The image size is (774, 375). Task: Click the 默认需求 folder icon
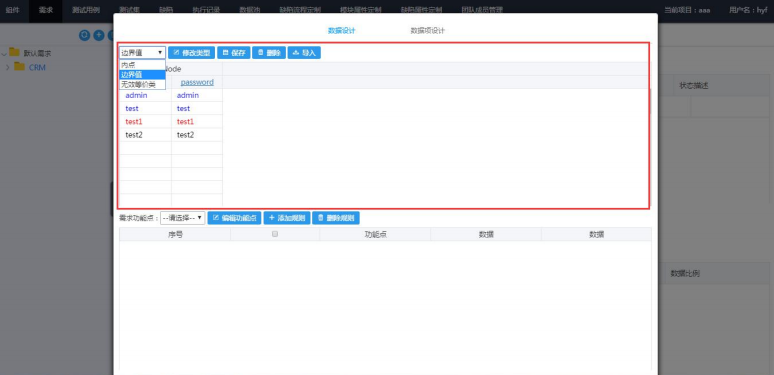(14, 52)
